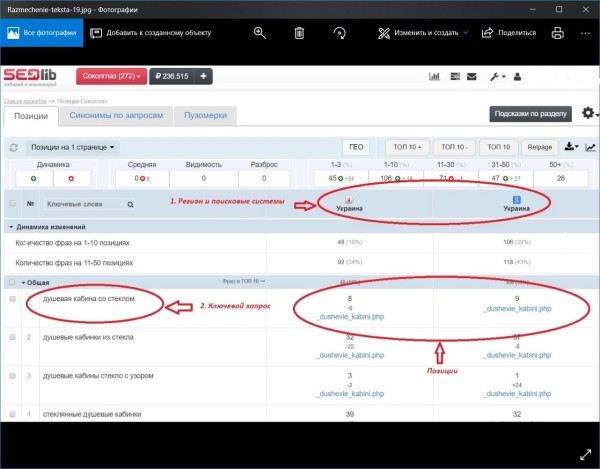Screen dimensions: 600x469
Task: Open the bar chart statistics icon
Action: tap(434, 77)
